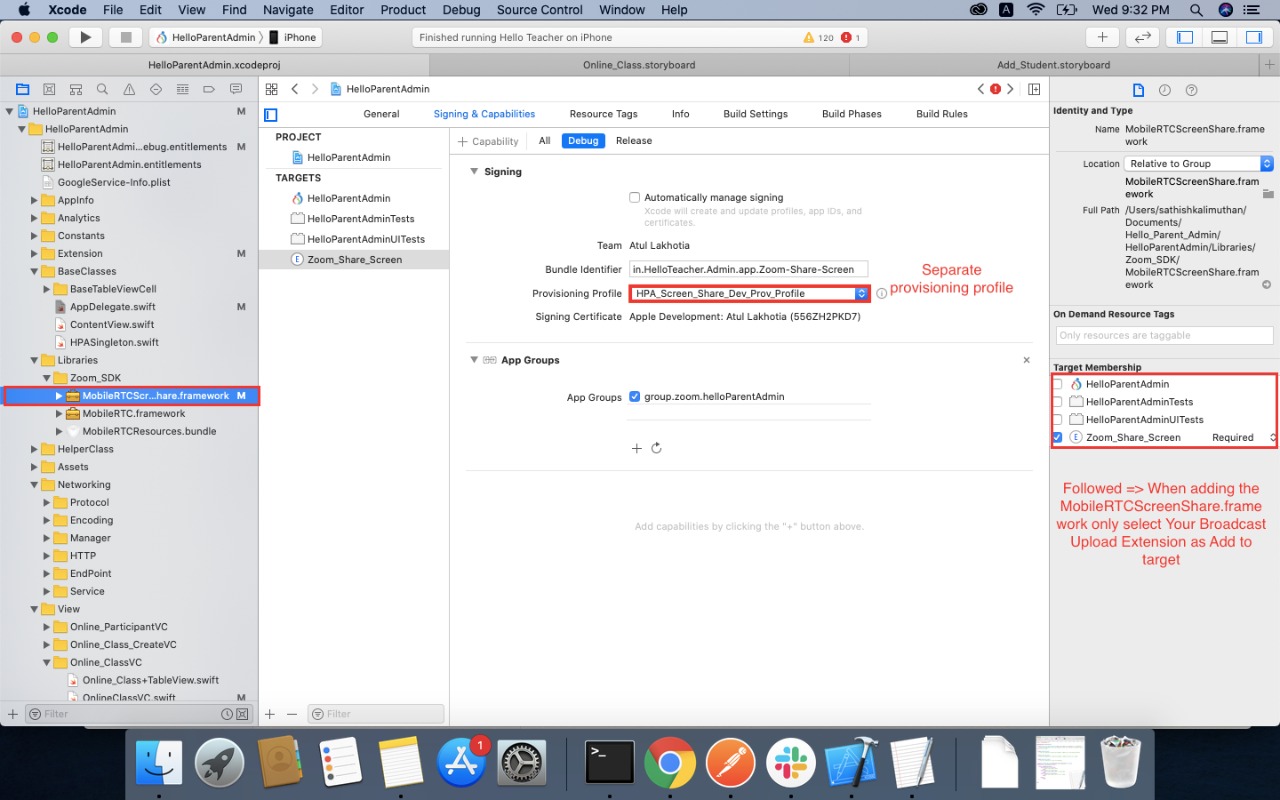Toggle the Debug area visibility
This screenshot has width=1280, height=800.
tap(1219, 37)
